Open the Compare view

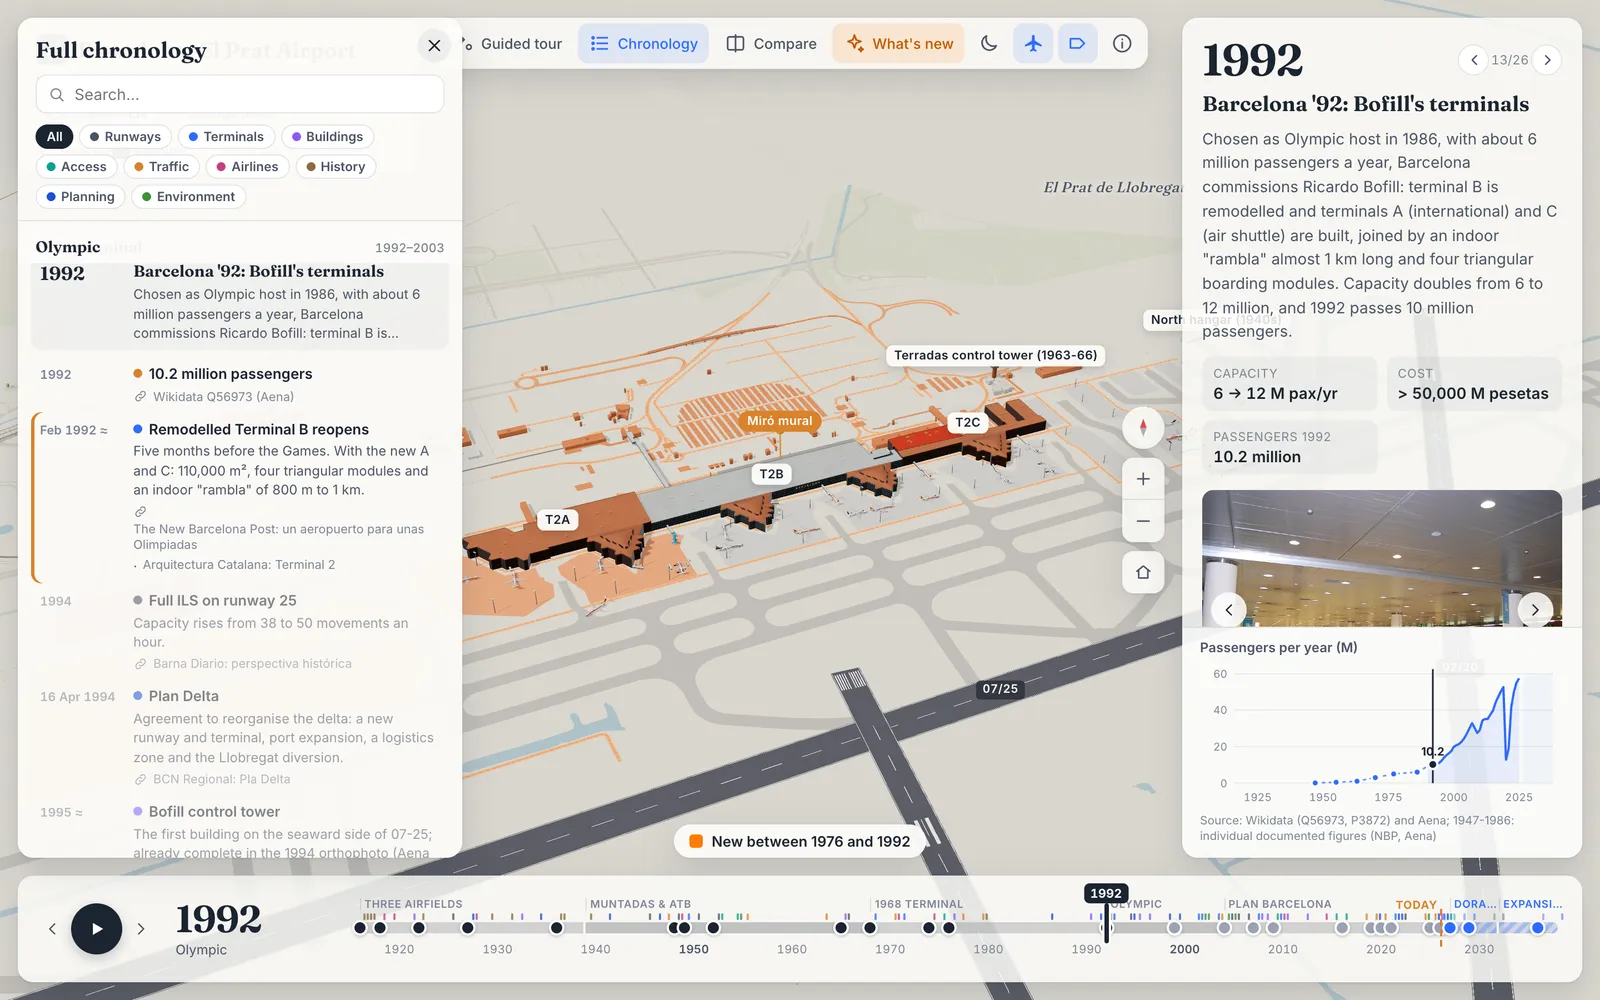(771, 44)
